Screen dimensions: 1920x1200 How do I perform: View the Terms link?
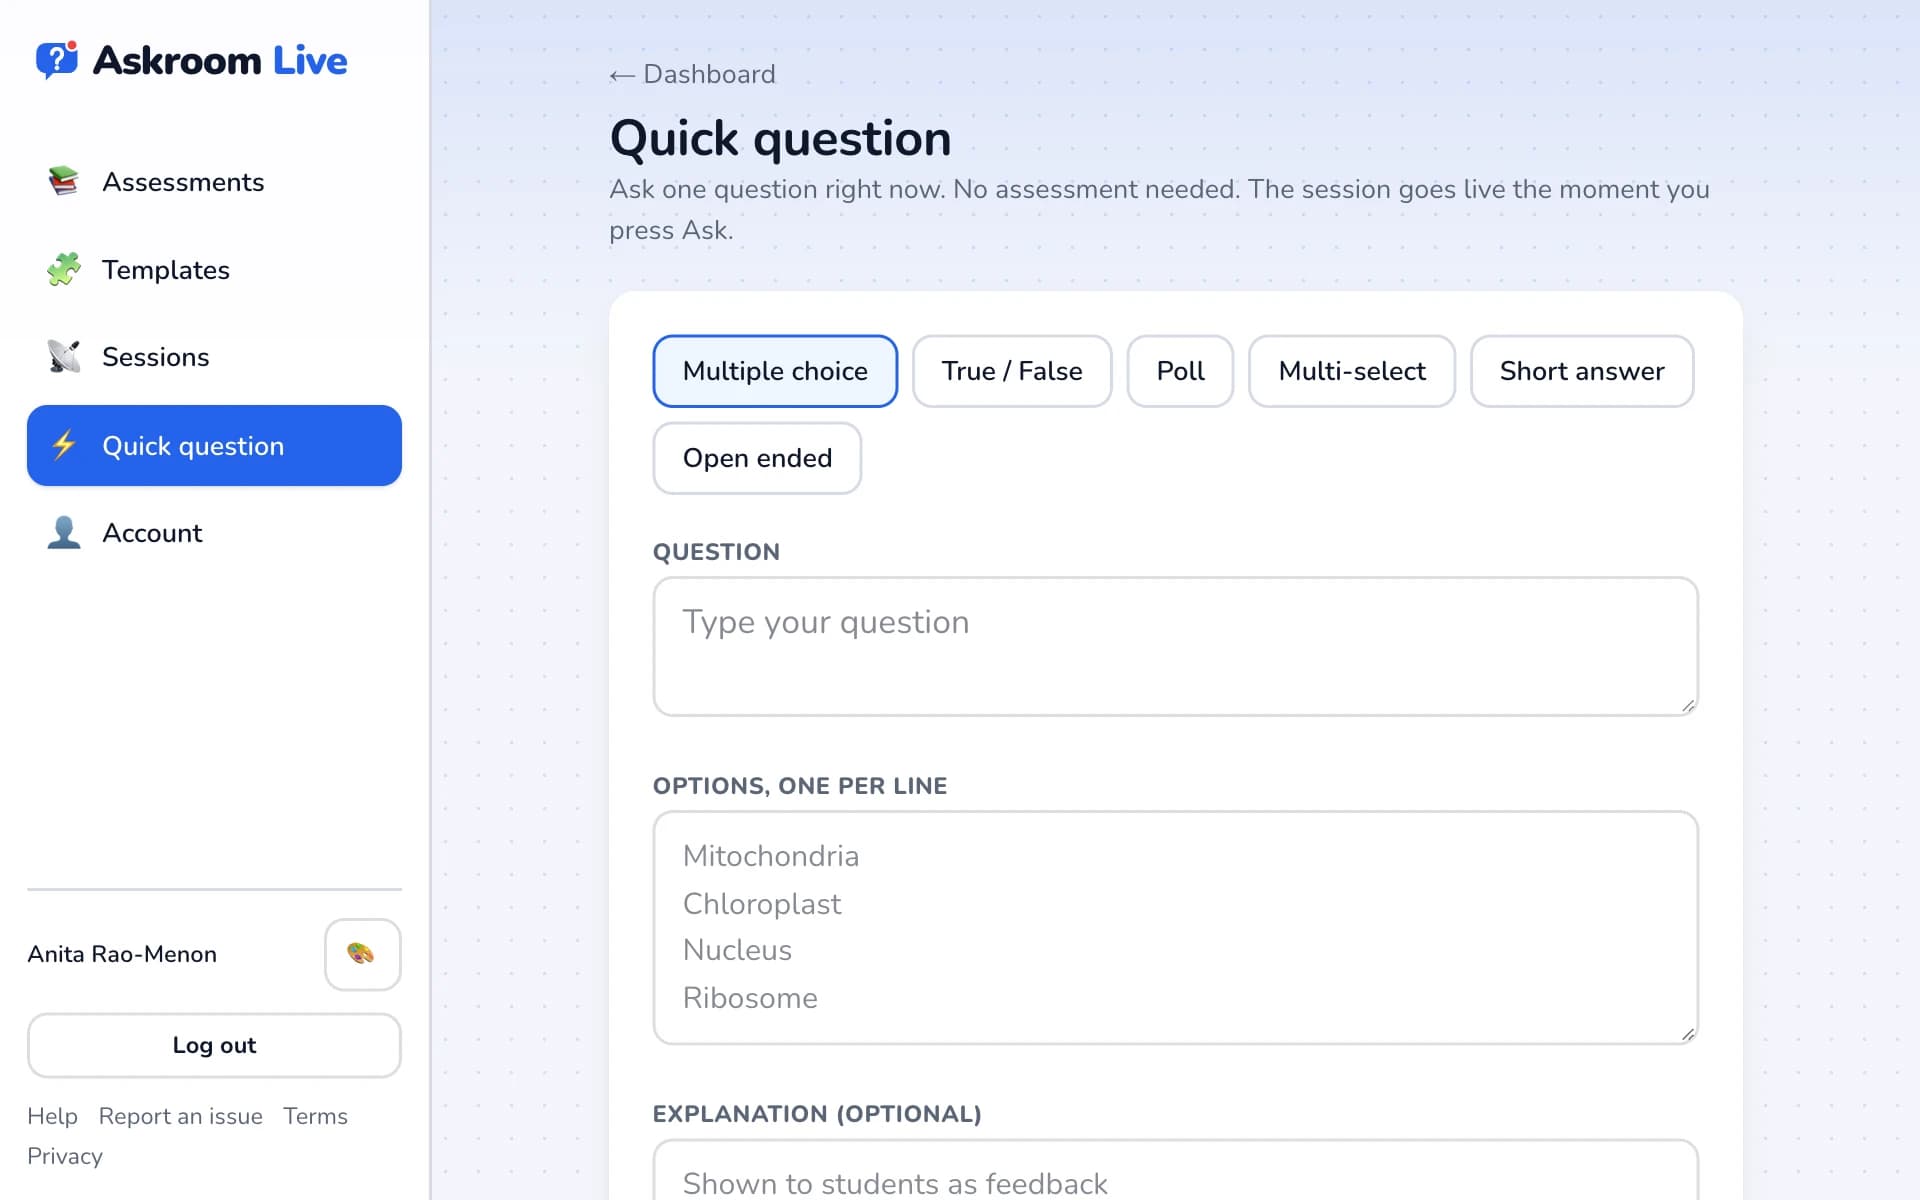[315, 1116]
